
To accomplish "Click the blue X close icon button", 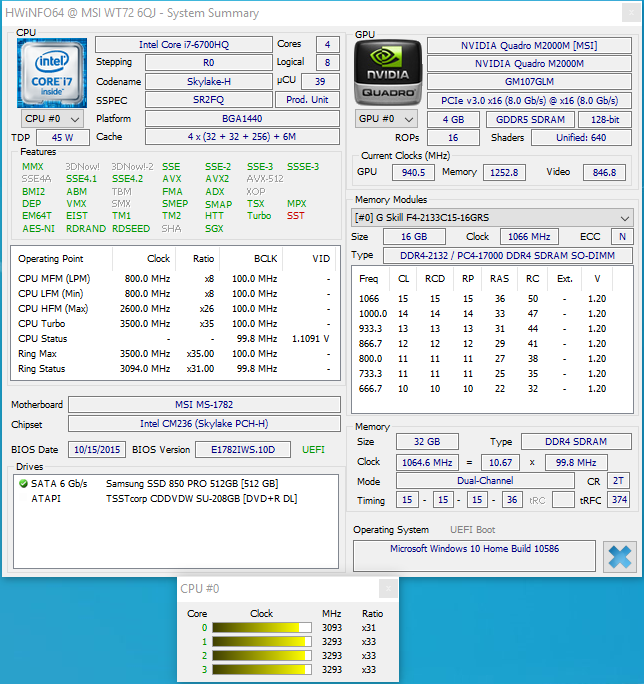I will [x=620, y=557].
